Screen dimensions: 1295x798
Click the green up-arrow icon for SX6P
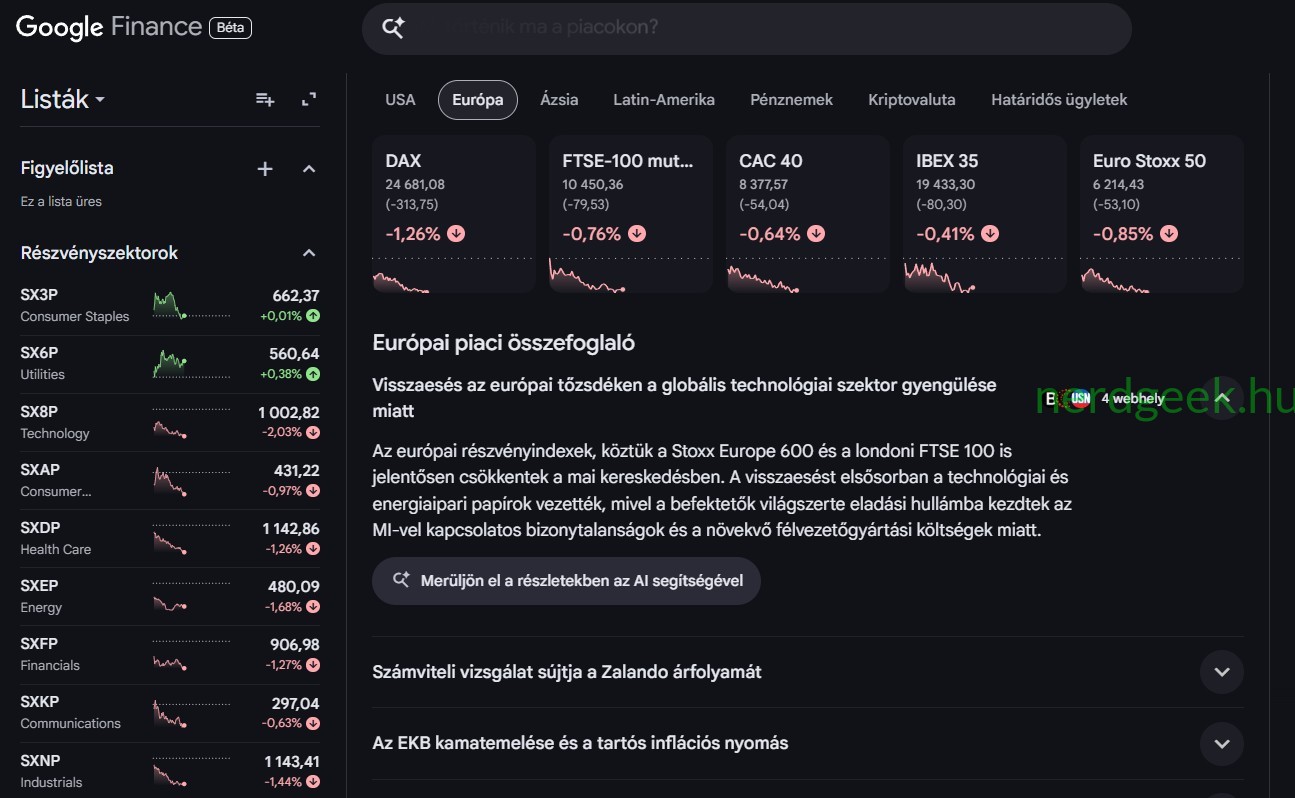click(x=313, y=374)
